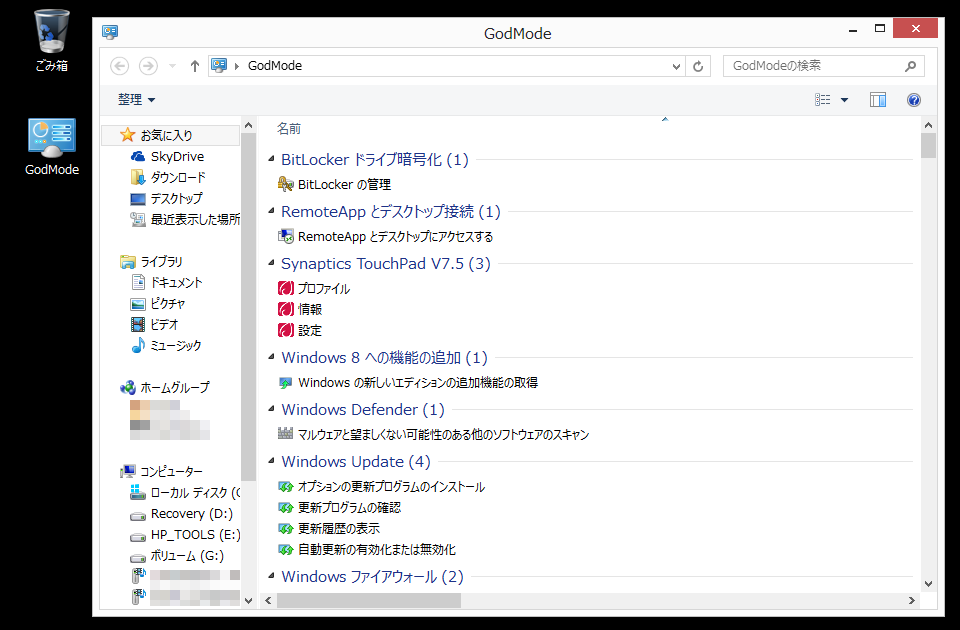The width and height of the screenshot is (960, 630).
Task: Click the Windows の新しいエディション item icon
Action: pos(285,383)
